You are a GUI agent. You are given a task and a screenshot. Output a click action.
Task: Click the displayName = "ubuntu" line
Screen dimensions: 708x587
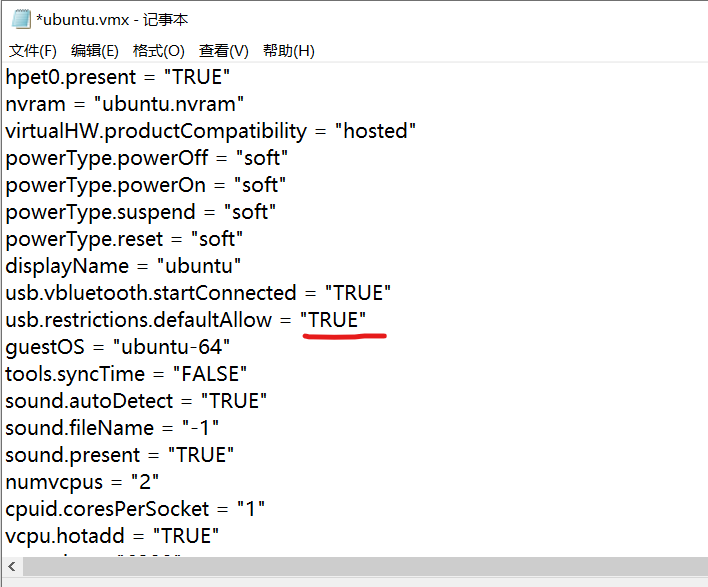123,266
